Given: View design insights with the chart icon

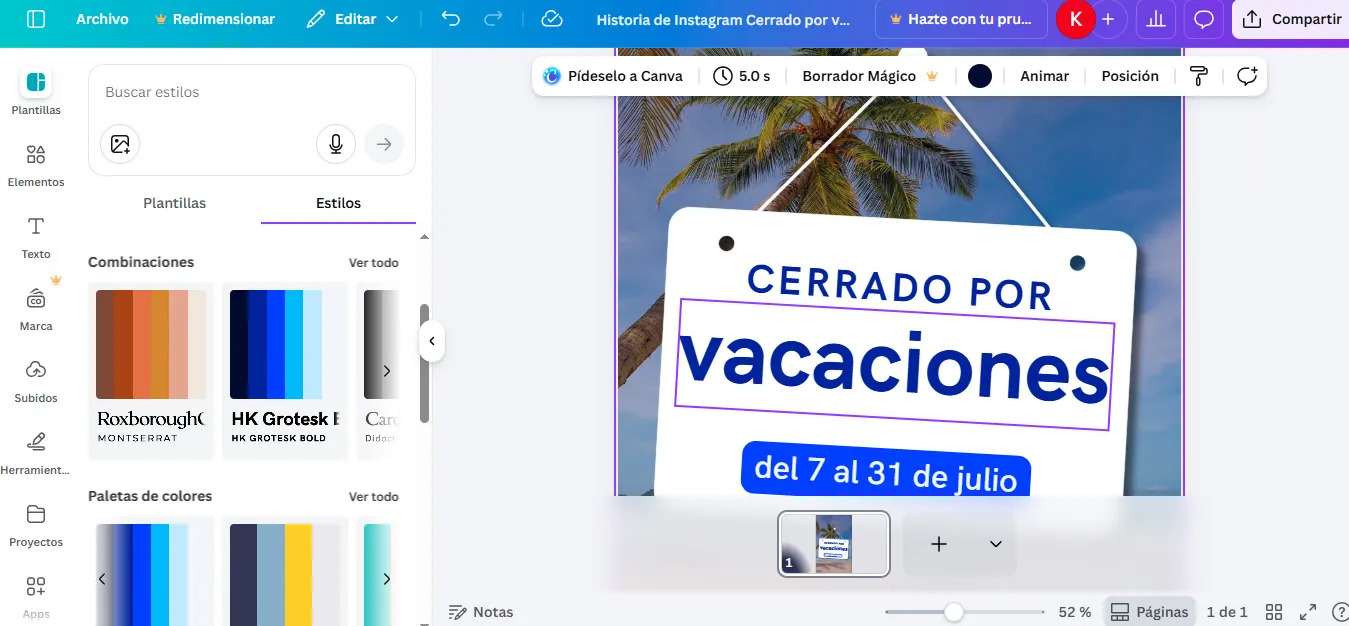Looking at the screenshot, I should click(1155, 19).
